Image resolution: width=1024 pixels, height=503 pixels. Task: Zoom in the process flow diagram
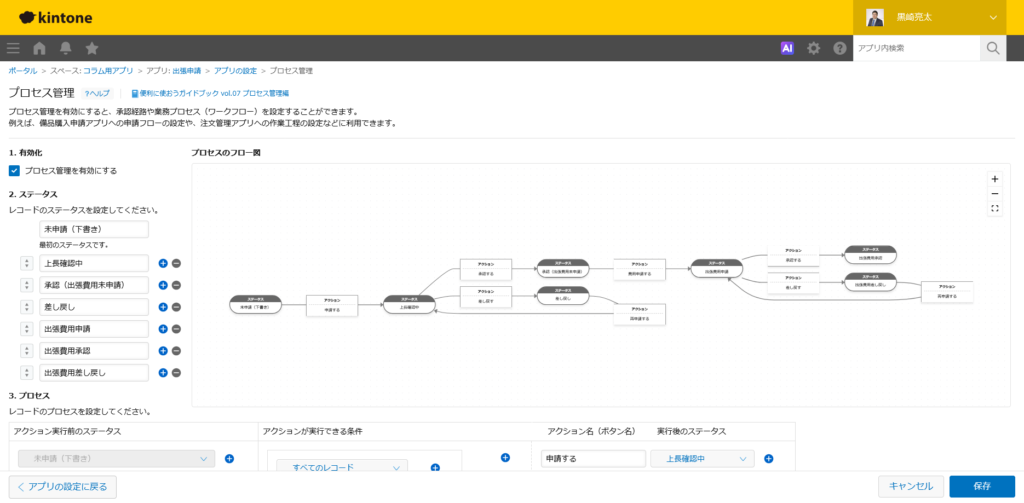coord(995,179)
